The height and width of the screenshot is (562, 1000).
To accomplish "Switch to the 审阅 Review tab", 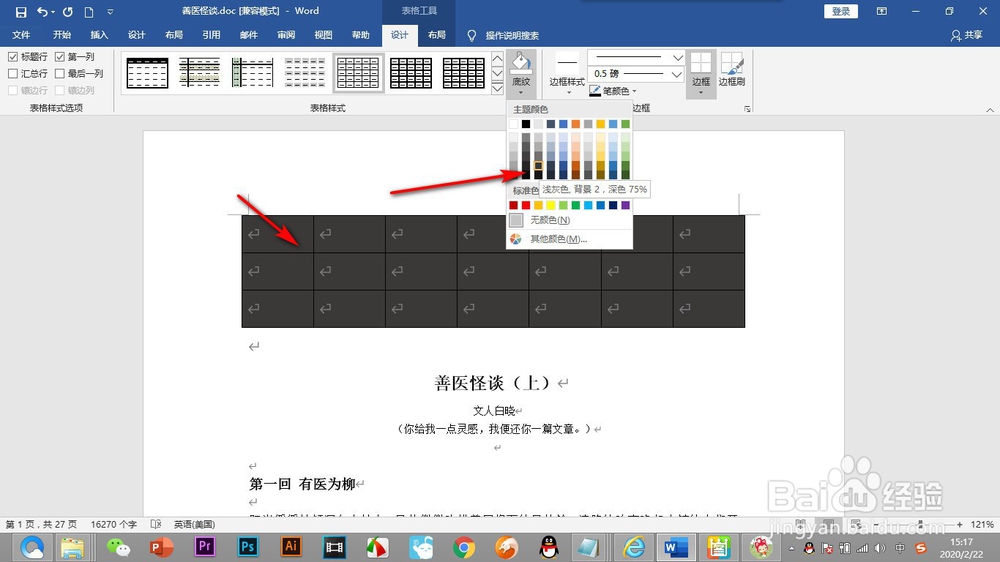I will pos(286,35).
